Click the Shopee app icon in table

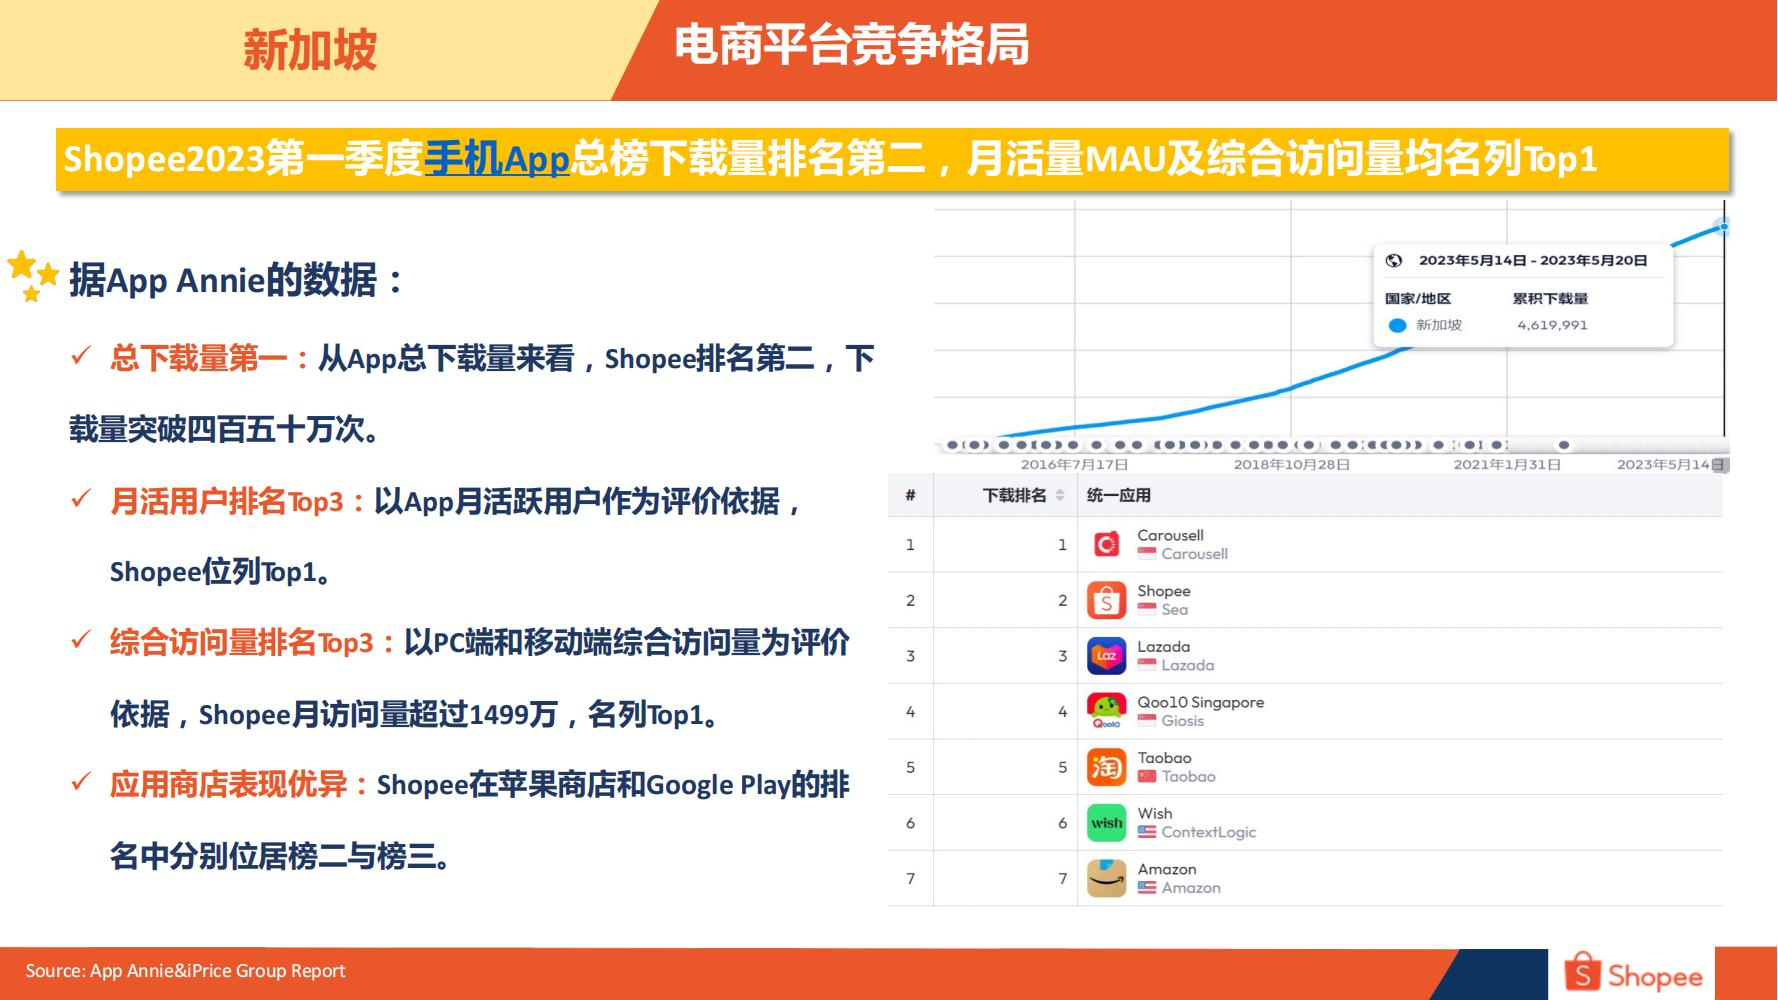click(x=1106, y=600)
